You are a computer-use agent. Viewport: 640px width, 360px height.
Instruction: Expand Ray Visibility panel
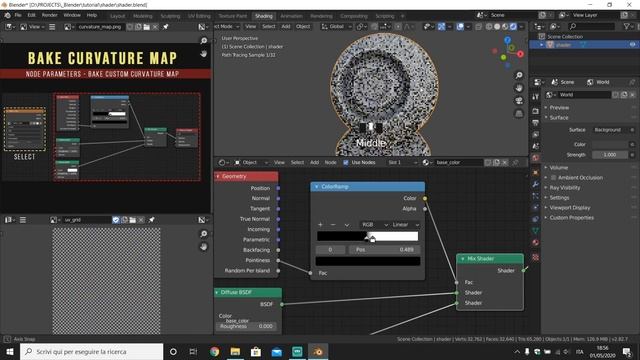click(x=565, y=187)
